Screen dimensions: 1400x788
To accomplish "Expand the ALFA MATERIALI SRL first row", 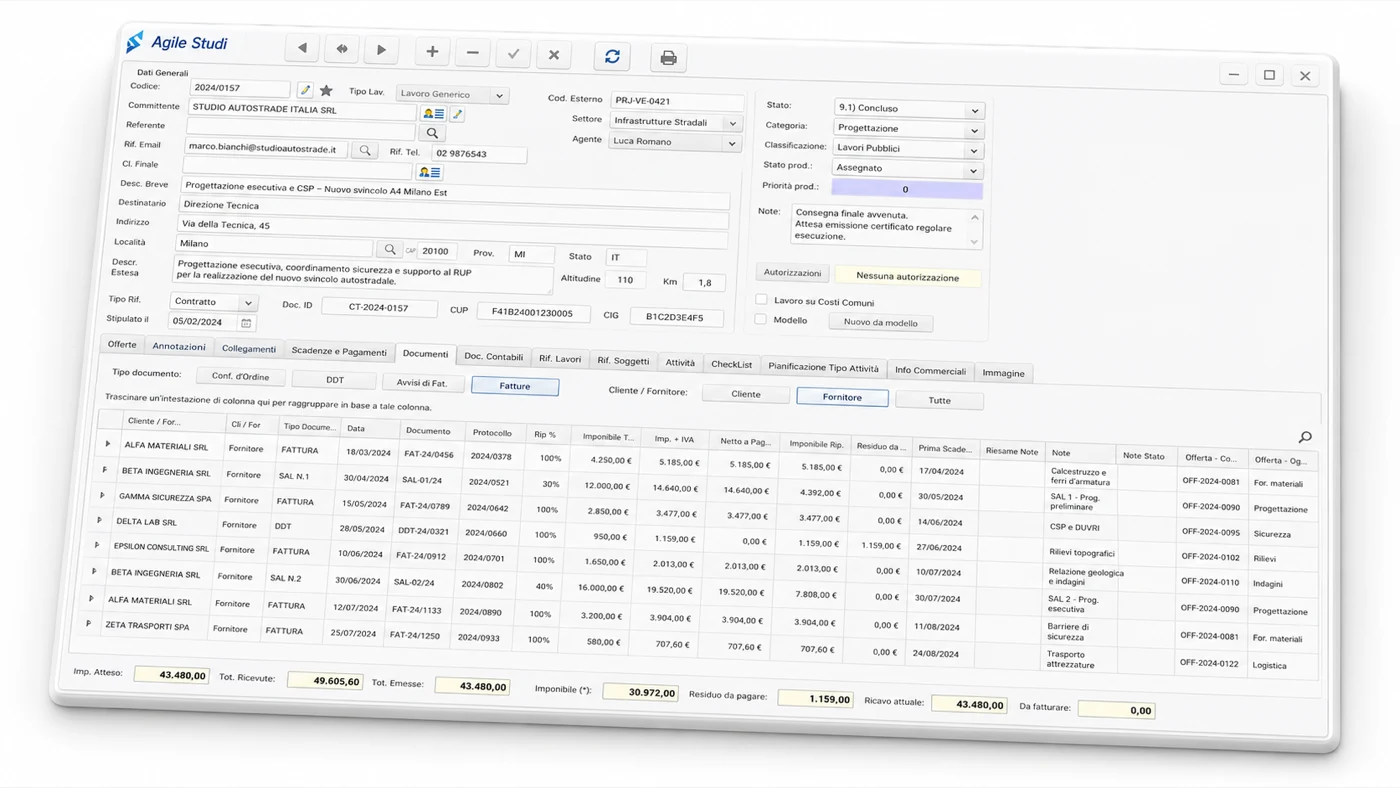I will pyautogui.click(x=108, y=444).
